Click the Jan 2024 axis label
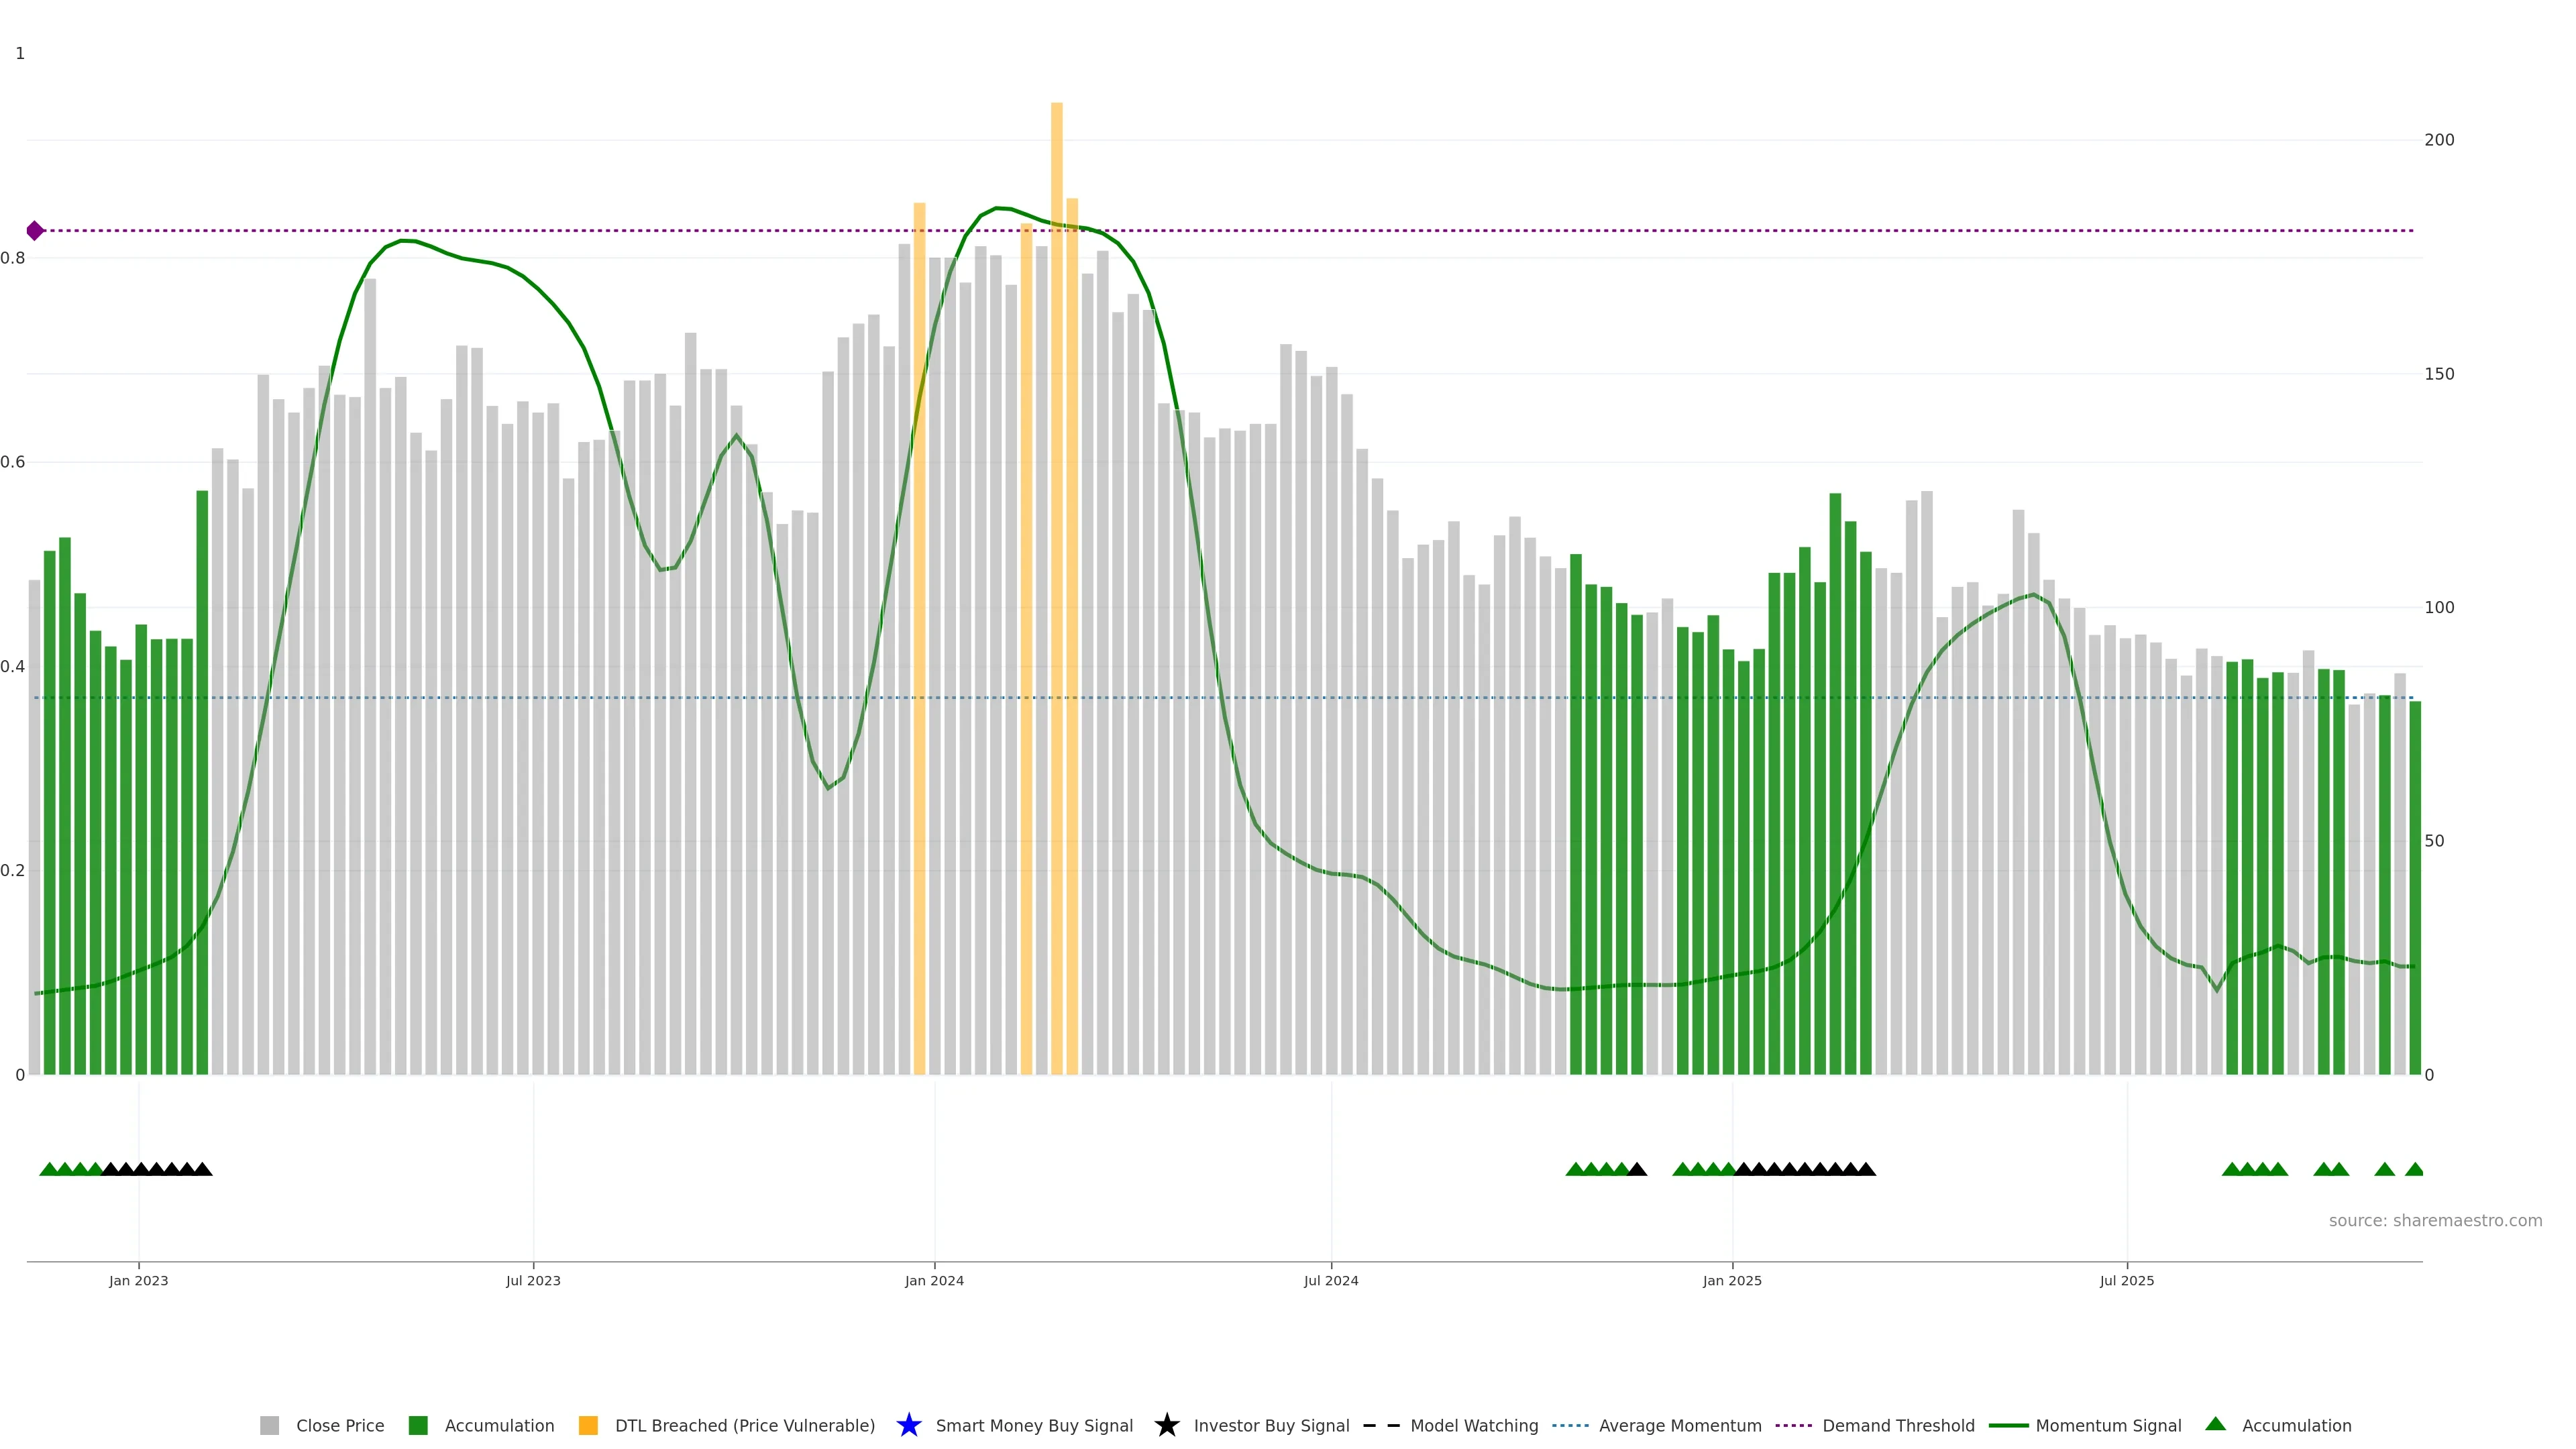This screenshot has height=1449, width=2576. coord(934,1280)
